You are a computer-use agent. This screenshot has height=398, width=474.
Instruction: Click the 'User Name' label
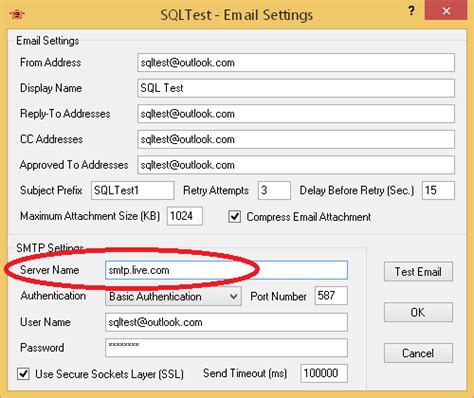pyautogui.click(x=45, y=322)
